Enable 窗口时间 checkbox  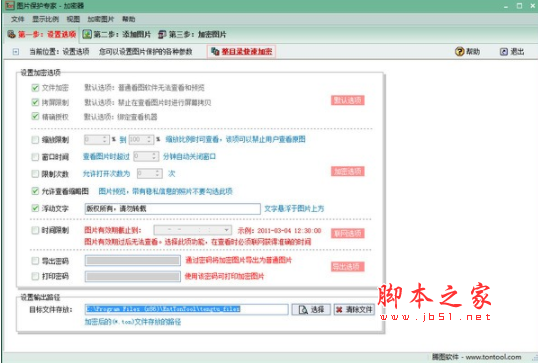(x=35, y=157)
